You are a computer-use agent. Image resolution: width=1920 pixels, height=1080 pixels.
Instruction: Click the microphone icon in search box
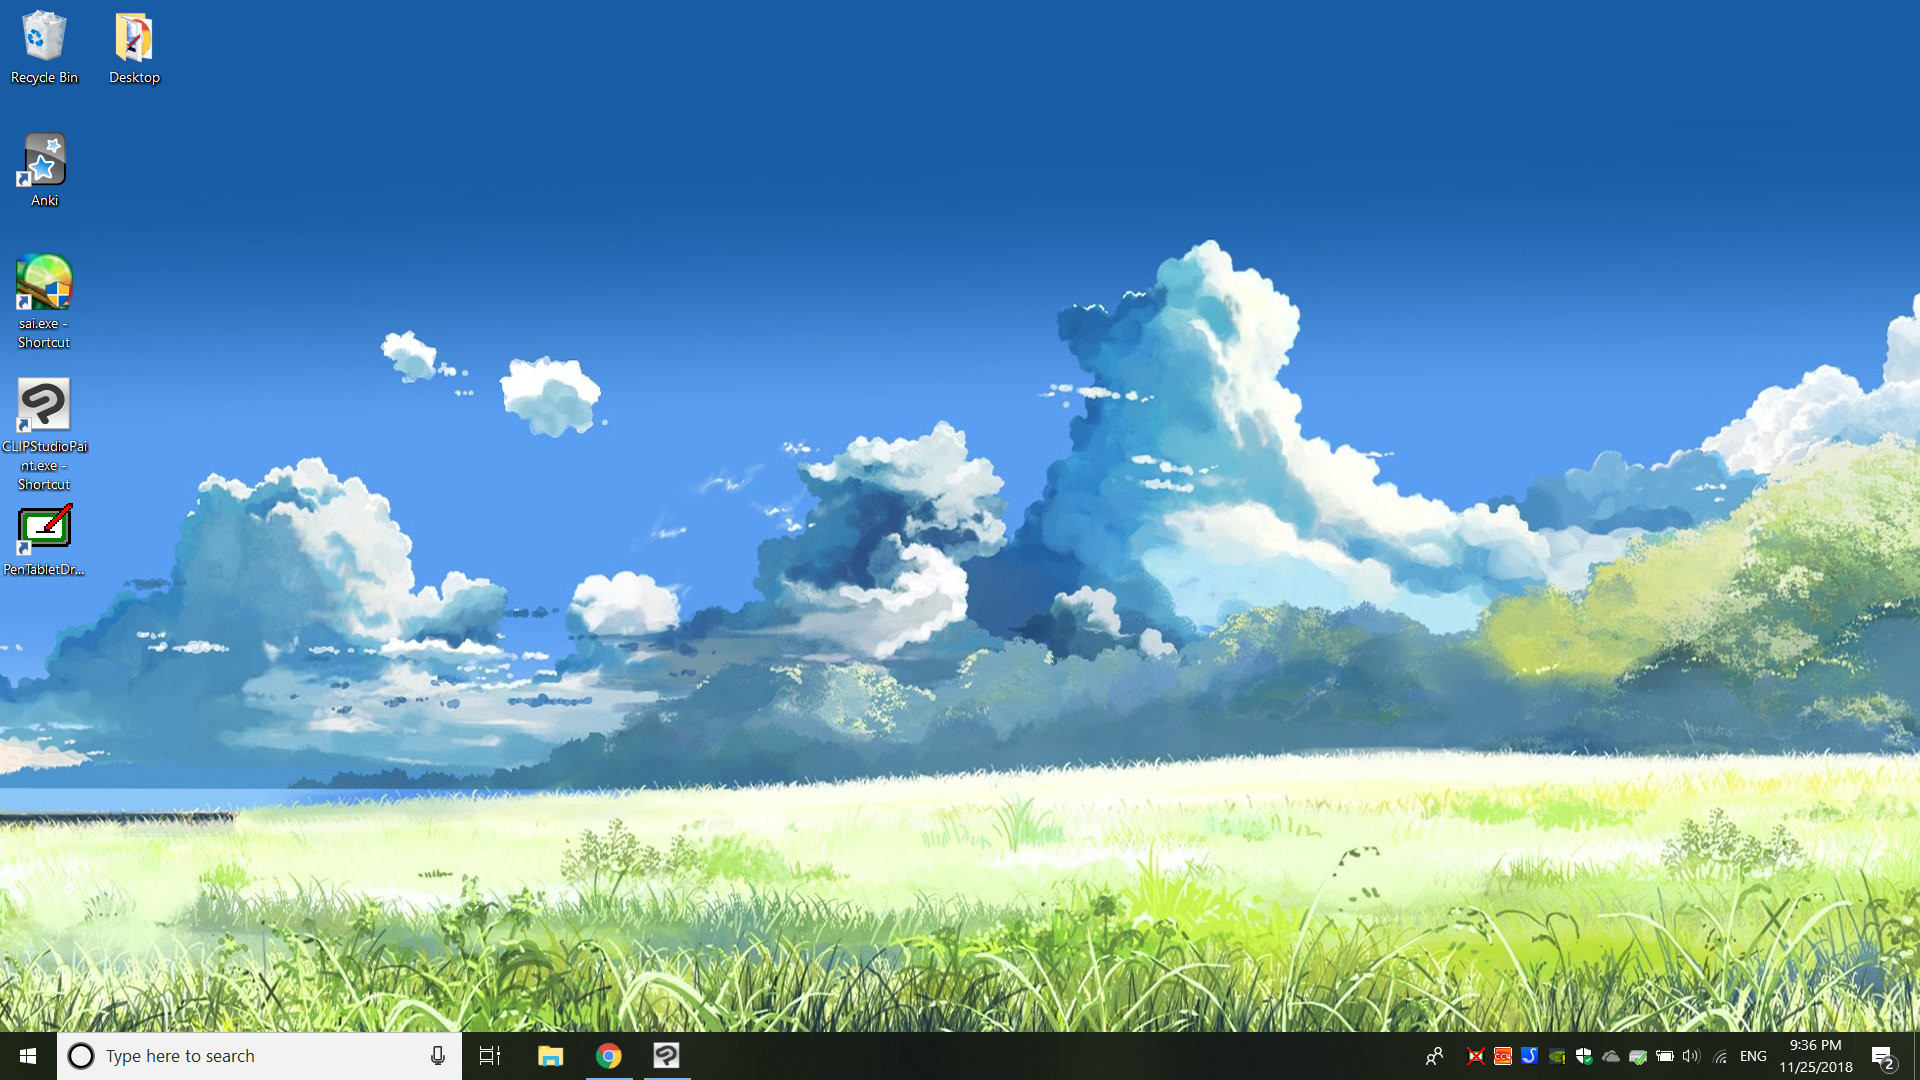point(437,1056)
